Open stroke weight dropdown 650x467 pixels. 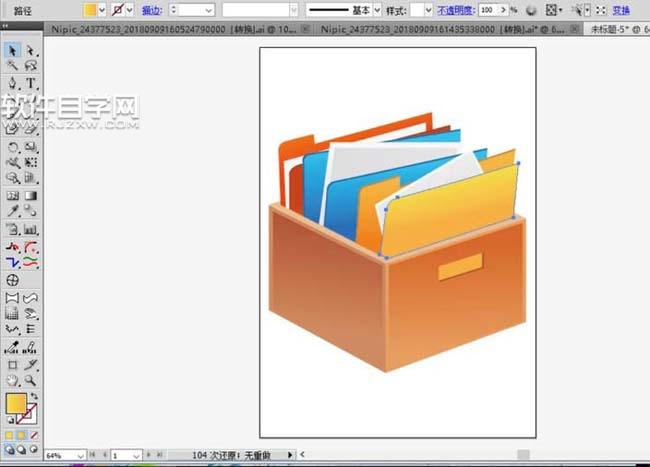pos(209,10)
